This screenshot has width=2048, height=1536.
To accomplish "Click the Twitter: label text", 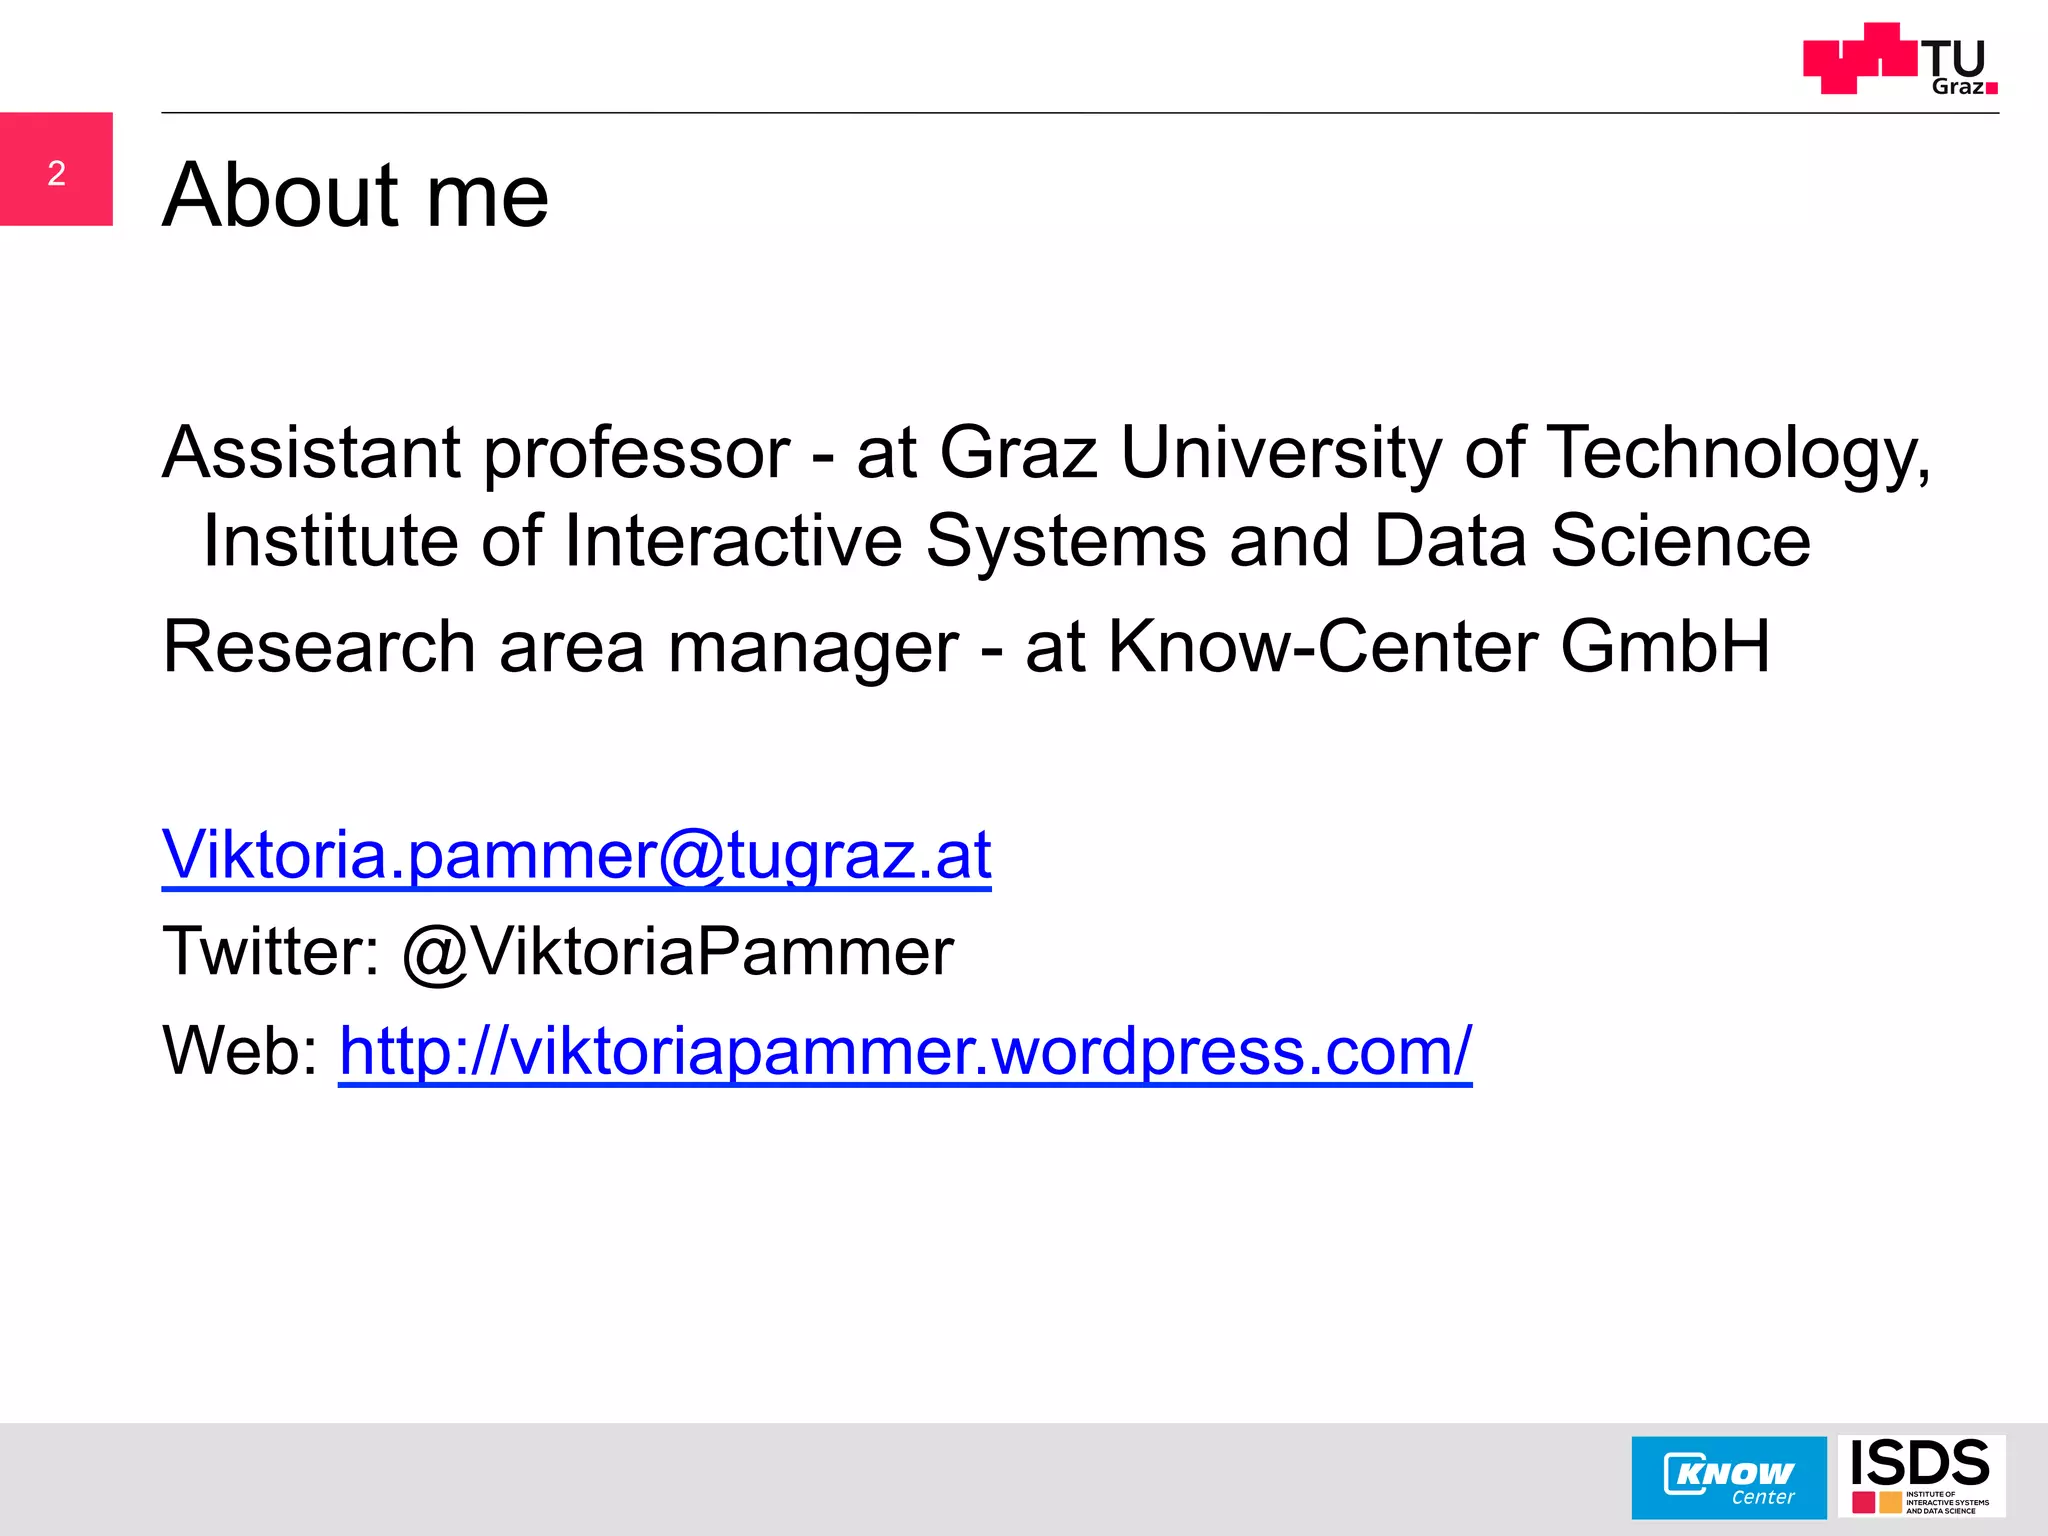I will click(271, 951).
